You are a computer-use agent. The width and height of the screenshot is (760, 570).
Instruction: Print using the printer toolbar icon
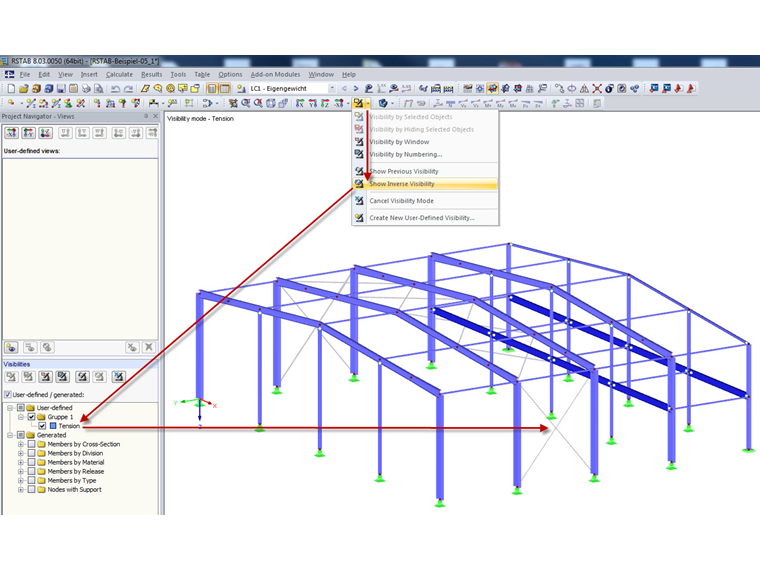tap(86, 88)
